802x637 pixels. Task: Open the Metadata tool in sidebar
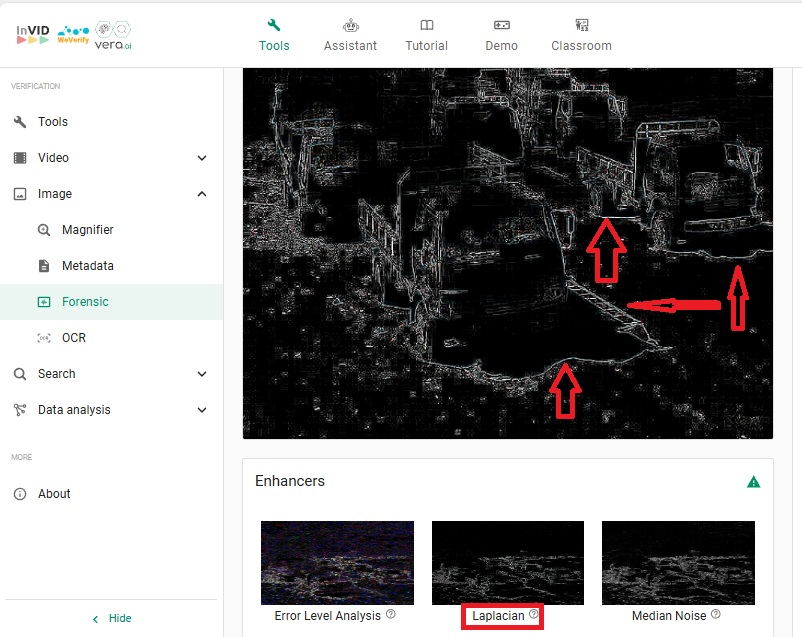pos(87,266)
